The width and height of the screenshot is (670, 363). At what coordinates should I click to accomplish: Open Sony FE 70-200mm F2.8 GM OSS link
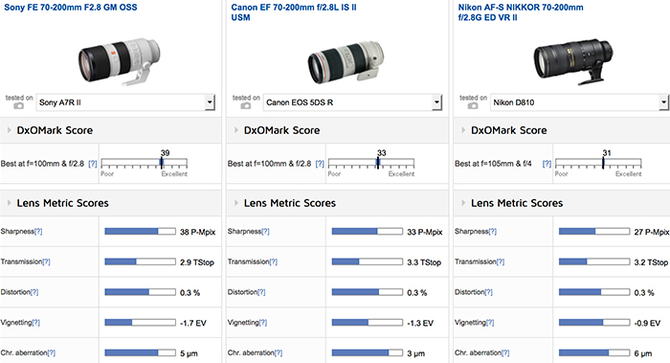click(71, 7)
